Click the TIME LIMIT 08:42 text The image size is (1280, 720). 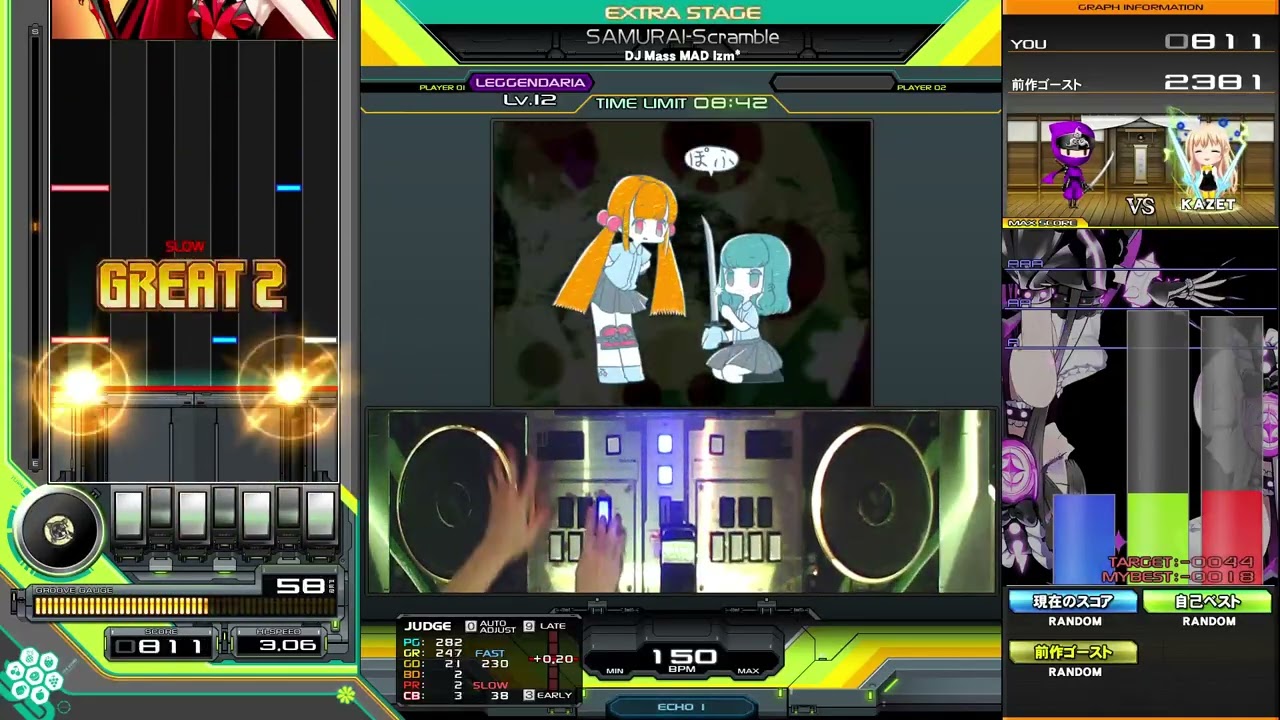[x=681, y=103]
